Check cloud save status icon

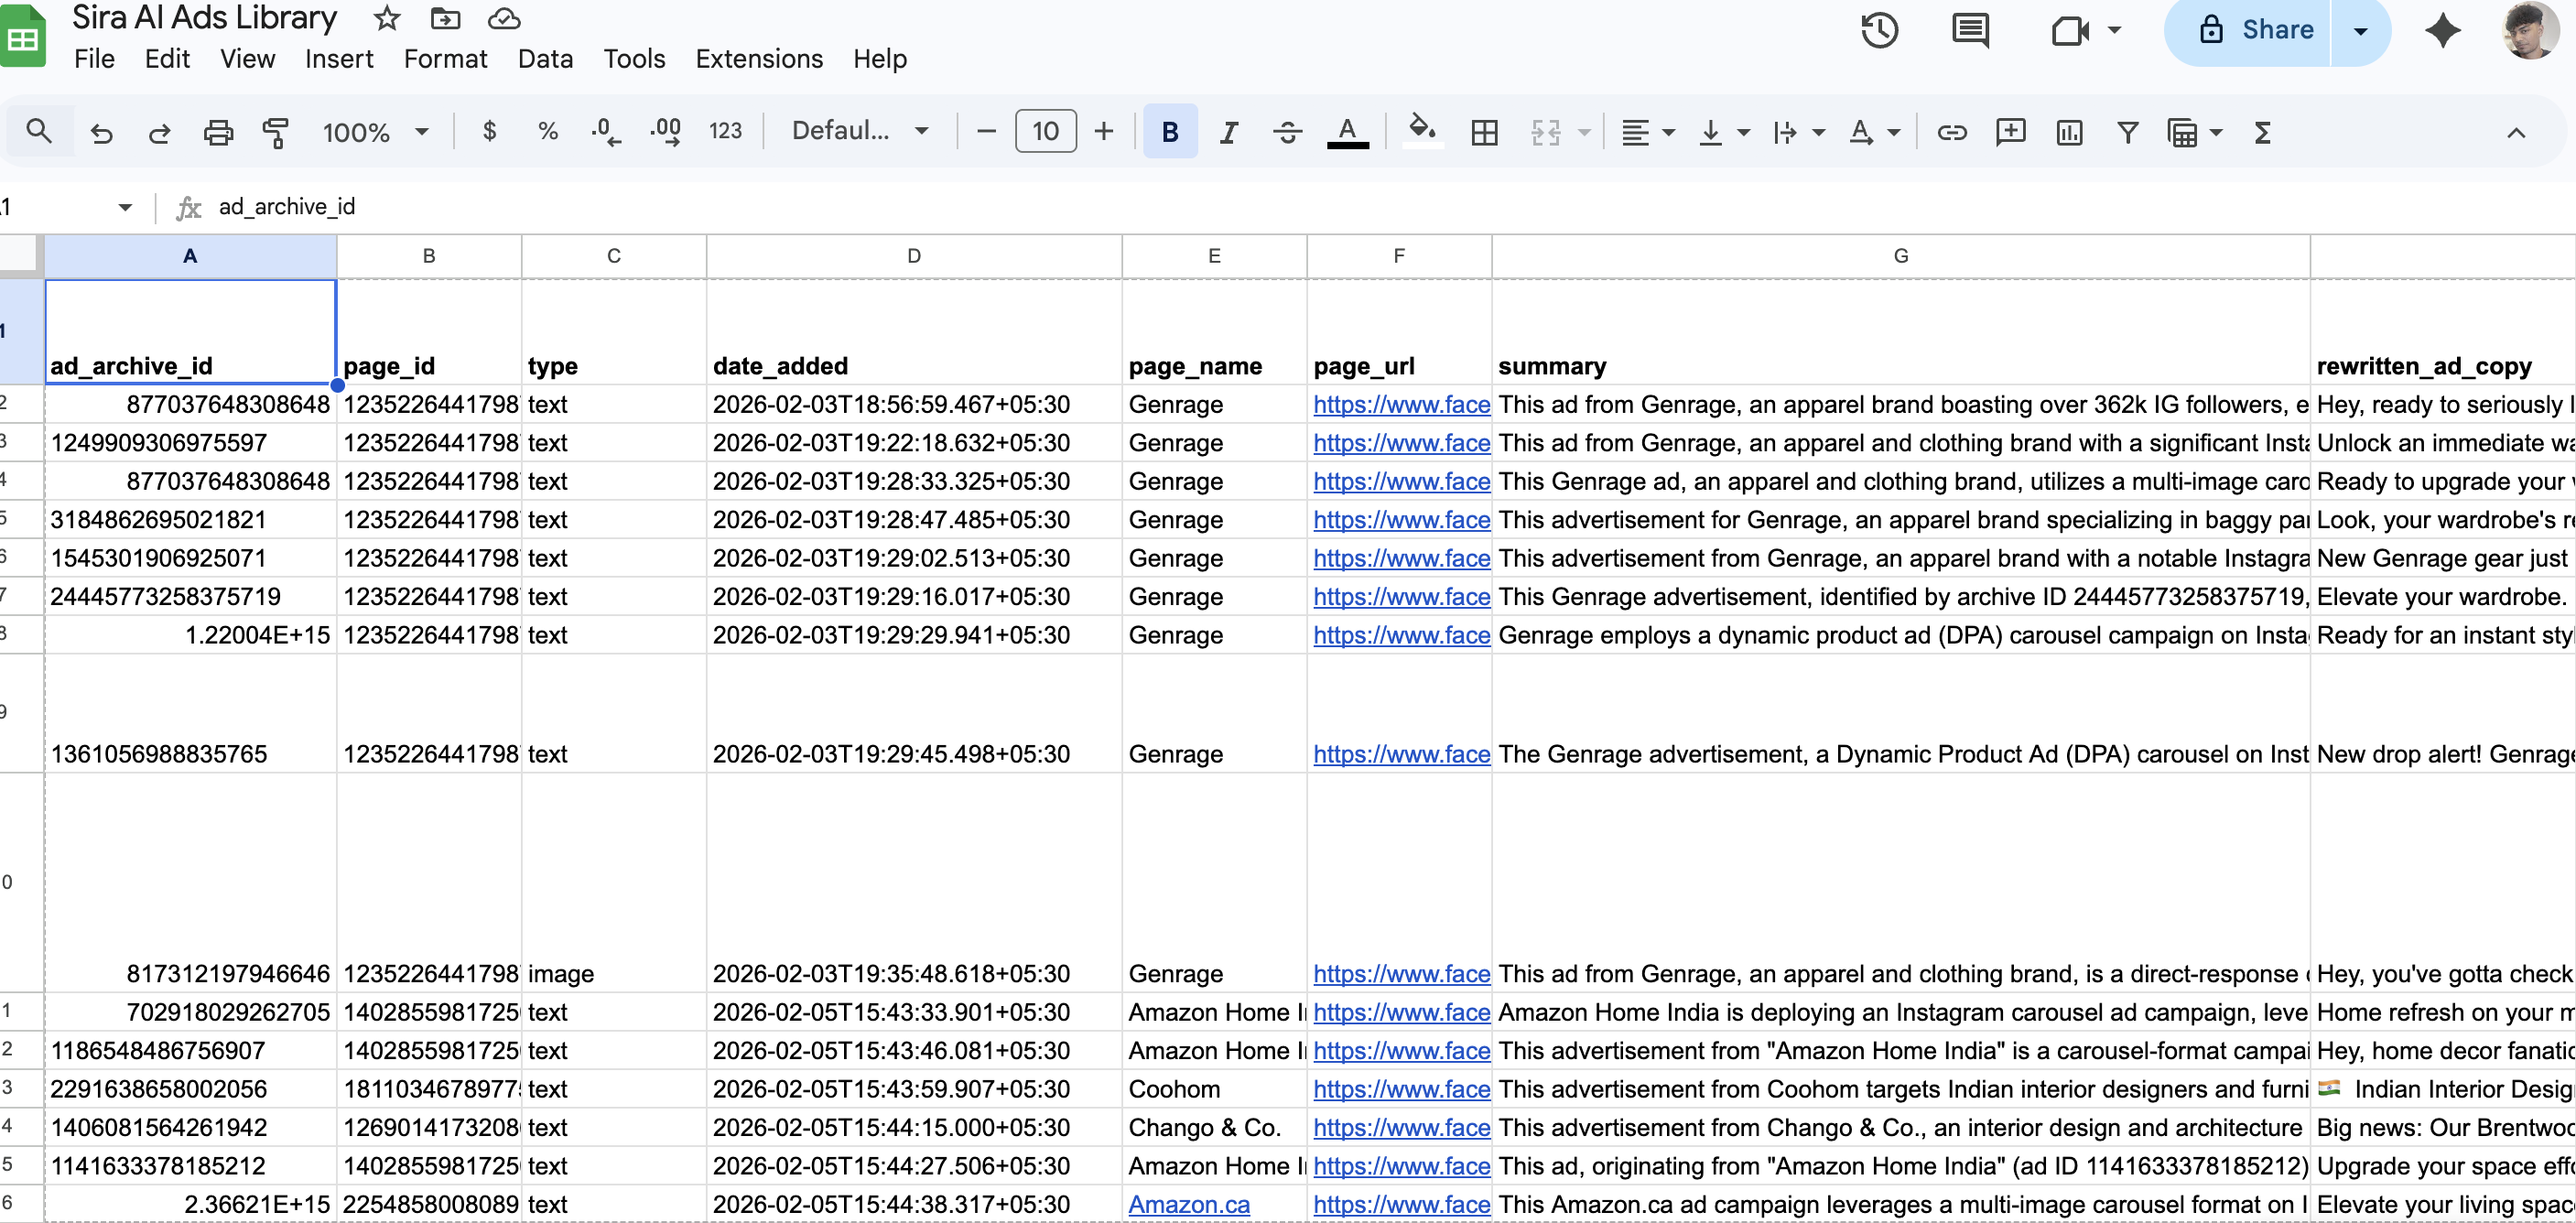[x=504, y=18]
